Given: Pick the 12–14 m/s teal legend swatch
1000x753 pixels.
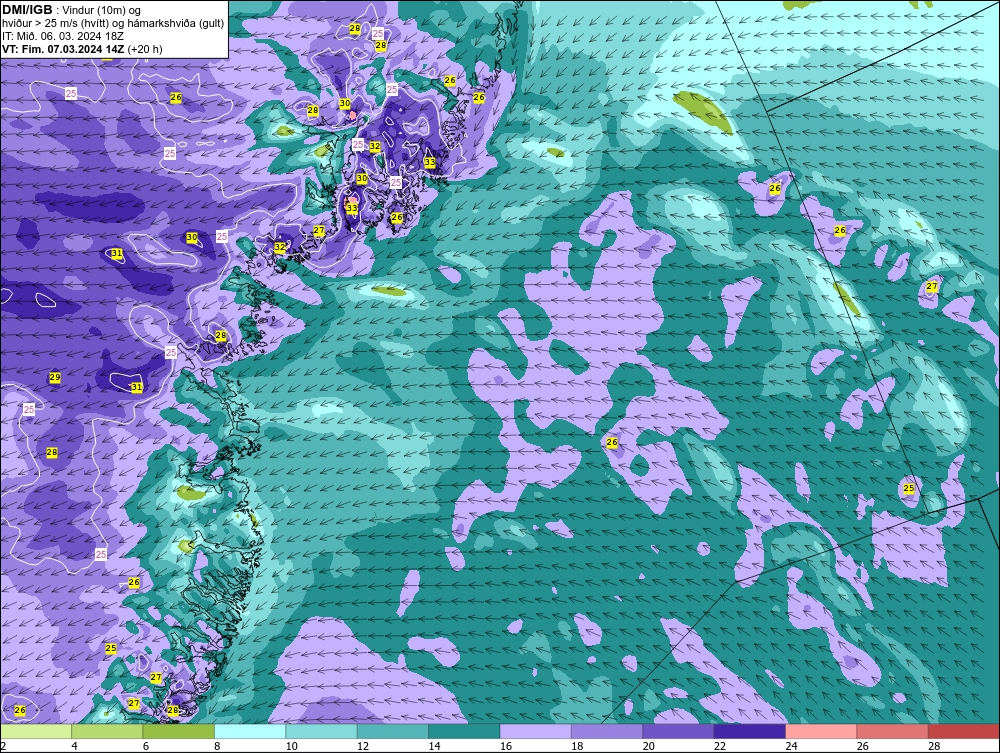Looking at the screenshot, I should pos(393,731).
